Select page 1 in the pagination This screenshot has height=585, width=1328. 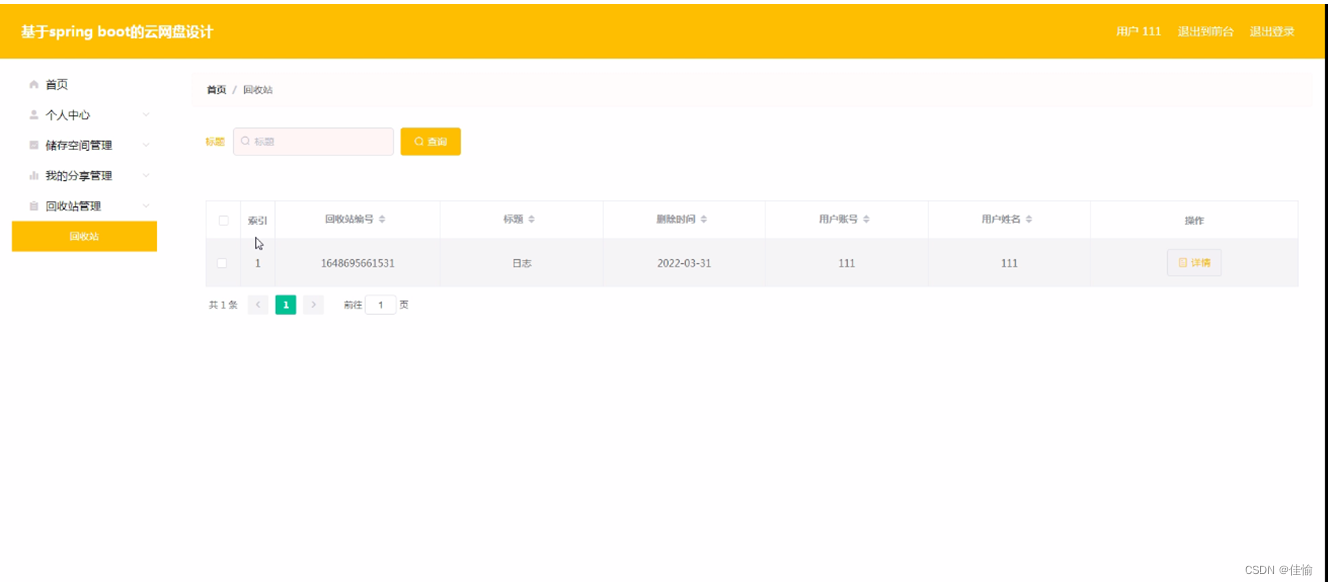[286, 305]
